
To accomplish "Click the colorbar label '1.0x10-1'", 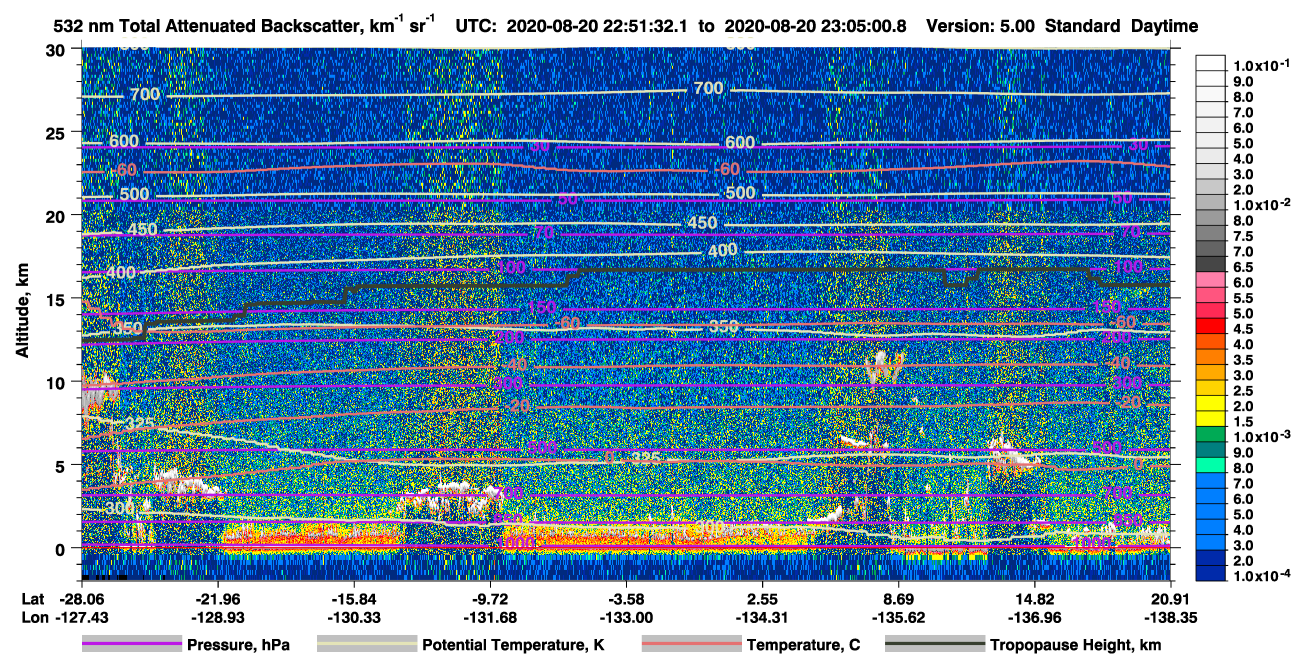I will click(x=1264, y=65).
